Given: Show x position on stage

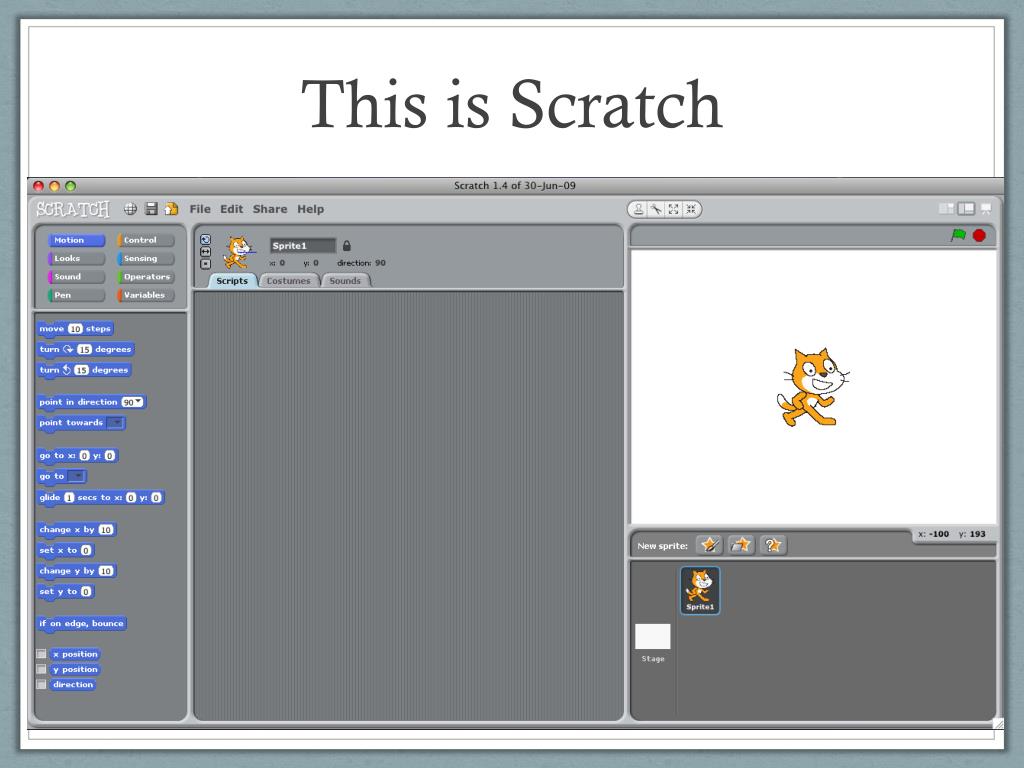Looking at the screenshot, I should (x=41, y=654).
